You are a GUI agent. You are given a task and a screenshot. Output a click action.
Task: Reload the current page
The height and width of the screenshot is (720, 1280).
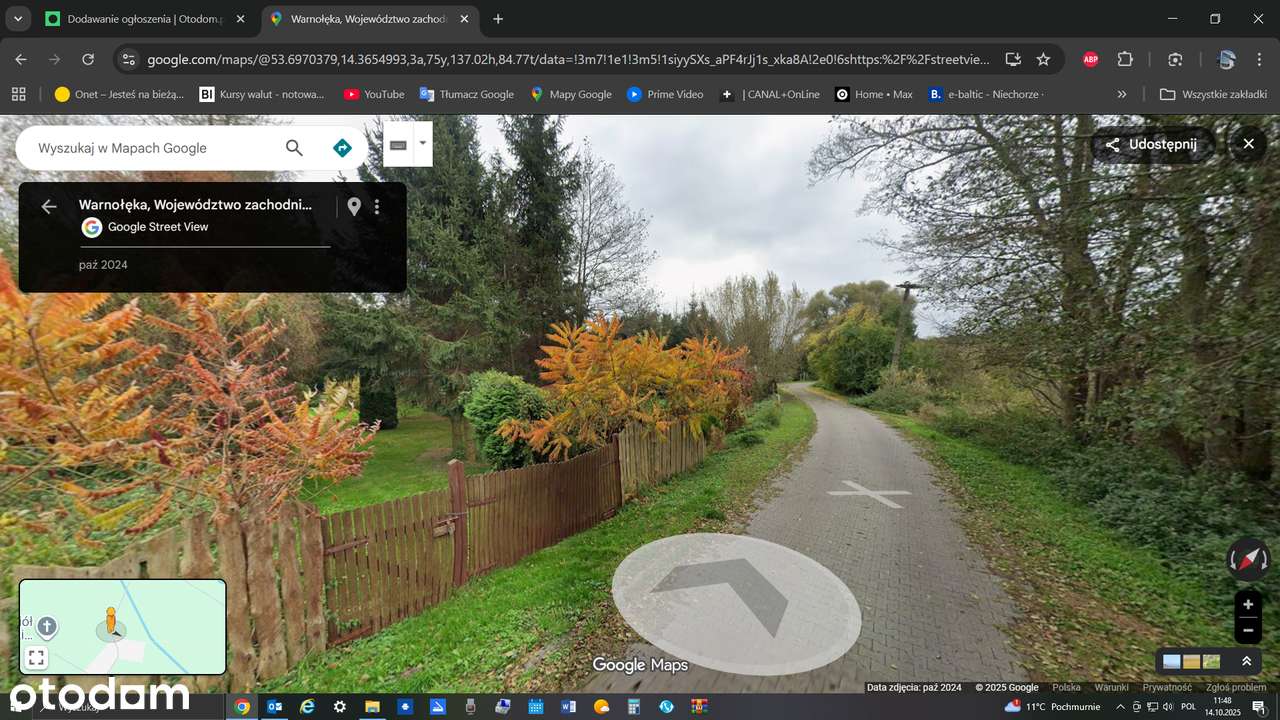[88, 59]
